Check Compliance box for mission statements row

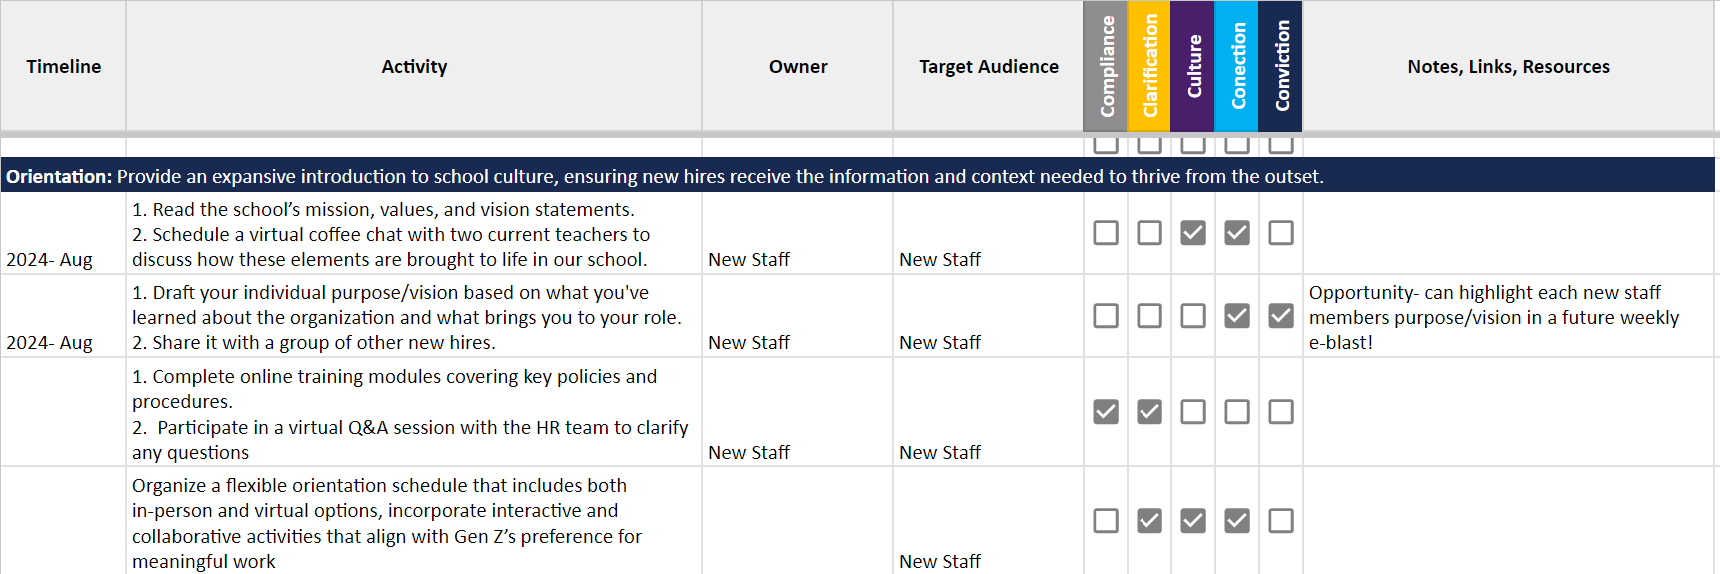[1106, 233]
